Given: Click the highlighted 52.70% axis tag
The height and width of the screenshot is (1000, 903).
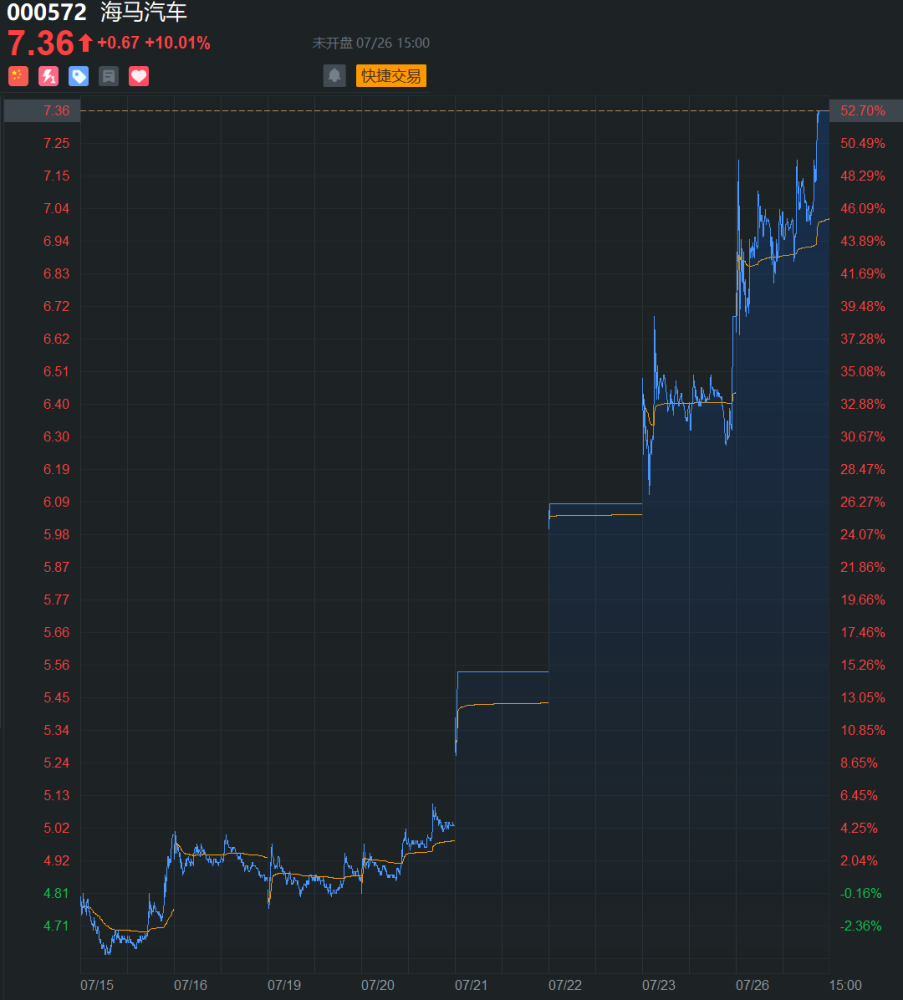Looking at the screenshot, I should click(x=866, y=110).
